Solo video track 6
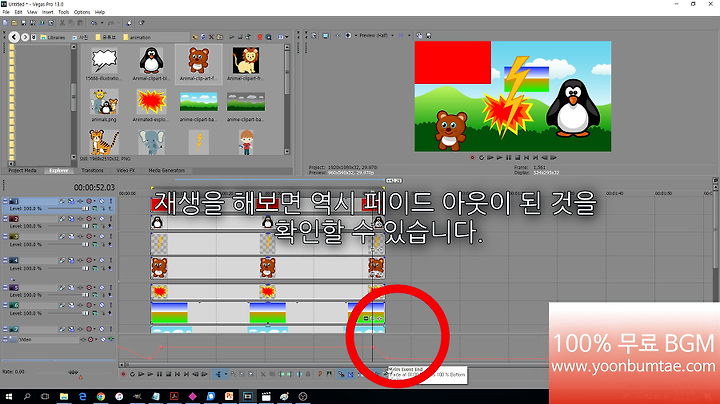 tap(111, 305)
